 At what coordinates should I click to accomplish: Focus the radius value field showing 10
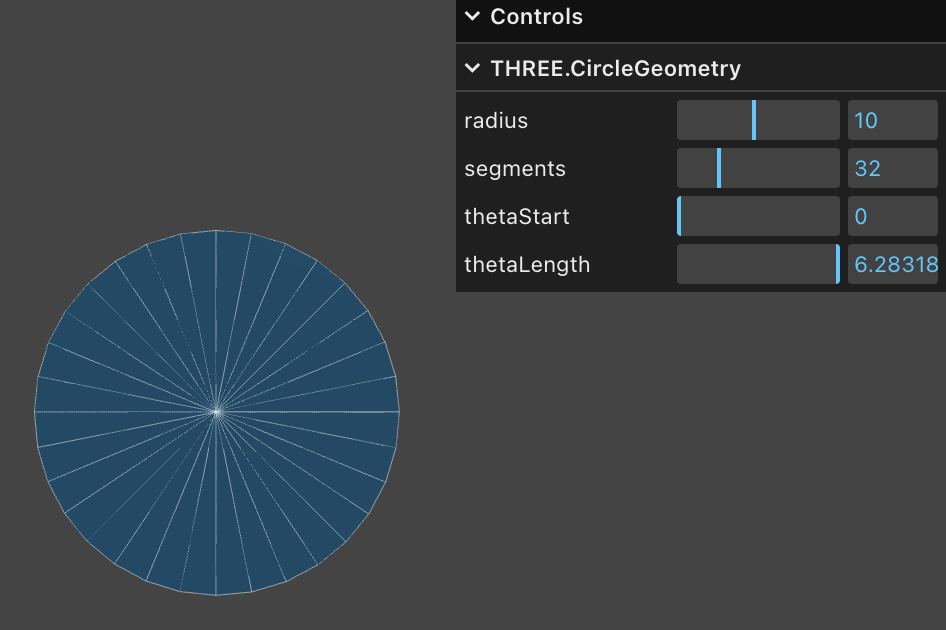click(892, 120)
